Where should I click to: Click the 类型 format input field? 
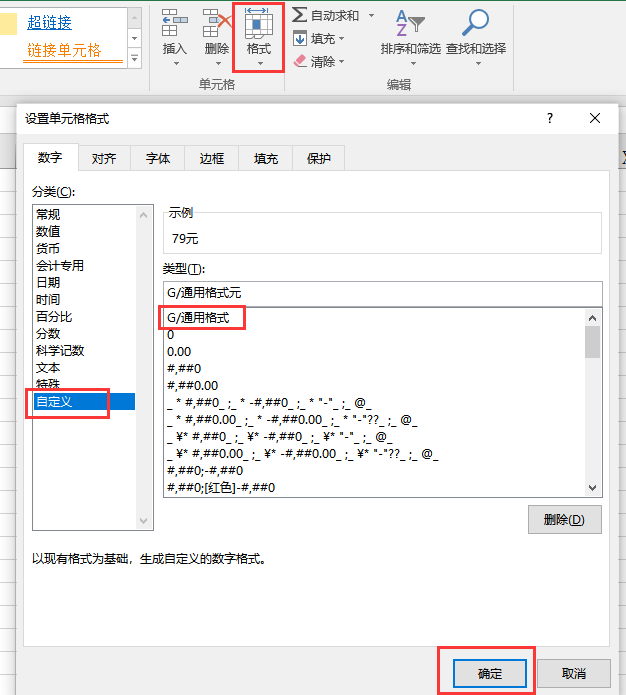pos(383,293)
